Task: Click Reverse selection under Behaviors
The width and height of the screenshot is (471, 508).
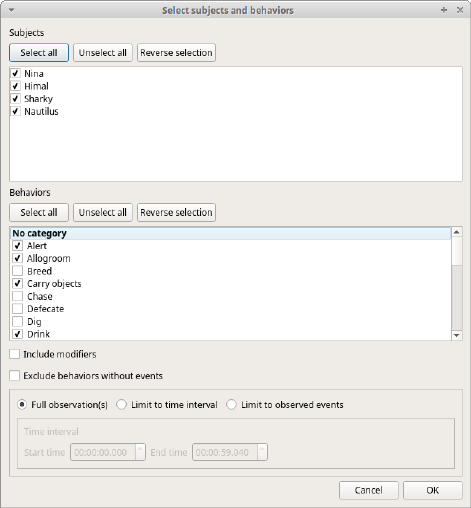Action: tap(176, 212)
